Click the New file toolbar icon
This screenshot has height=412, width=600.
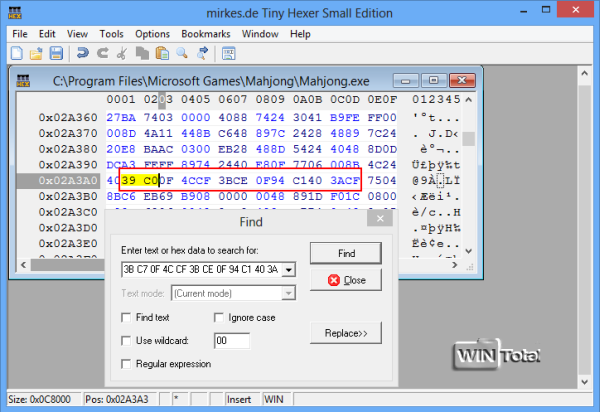16,53
